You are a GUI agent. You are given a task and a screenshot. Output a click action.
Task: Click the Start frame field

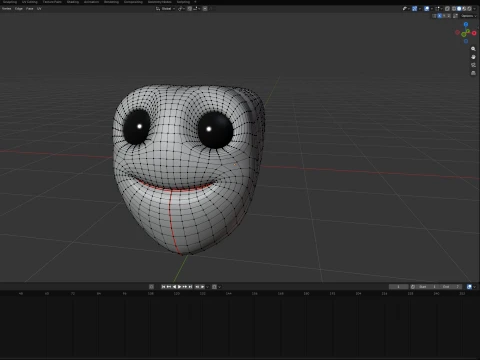coord(426,287)
